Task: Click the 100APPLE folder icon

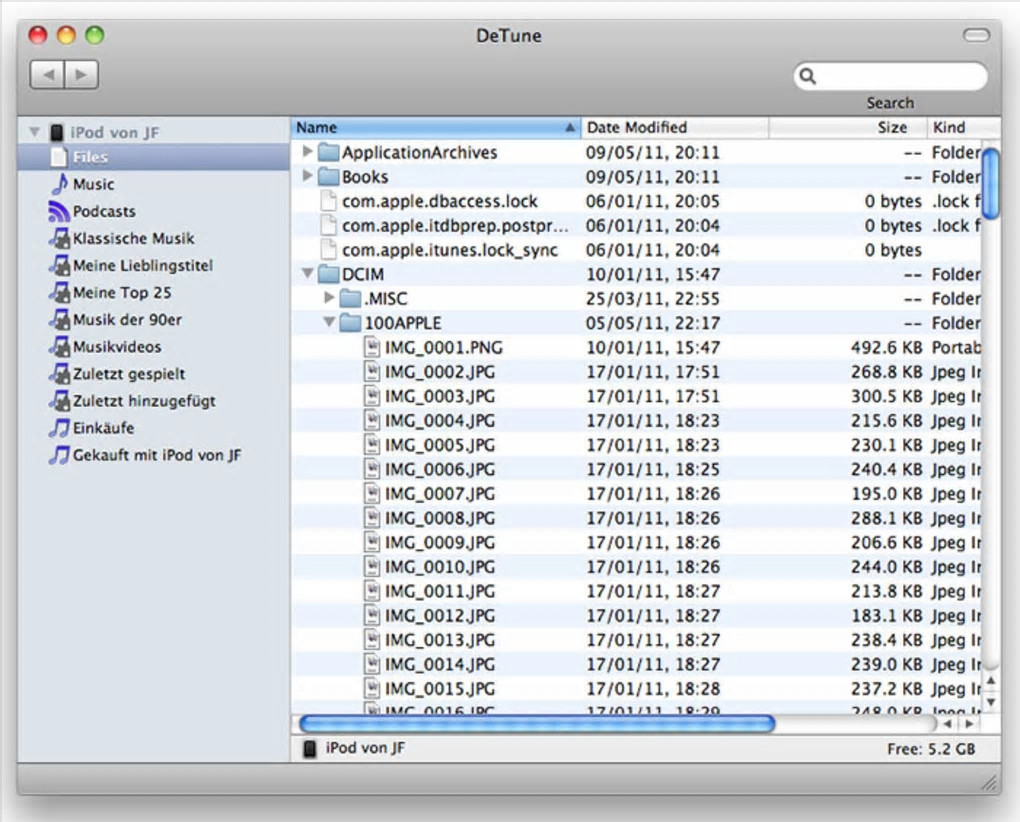Action: point(351,323)
